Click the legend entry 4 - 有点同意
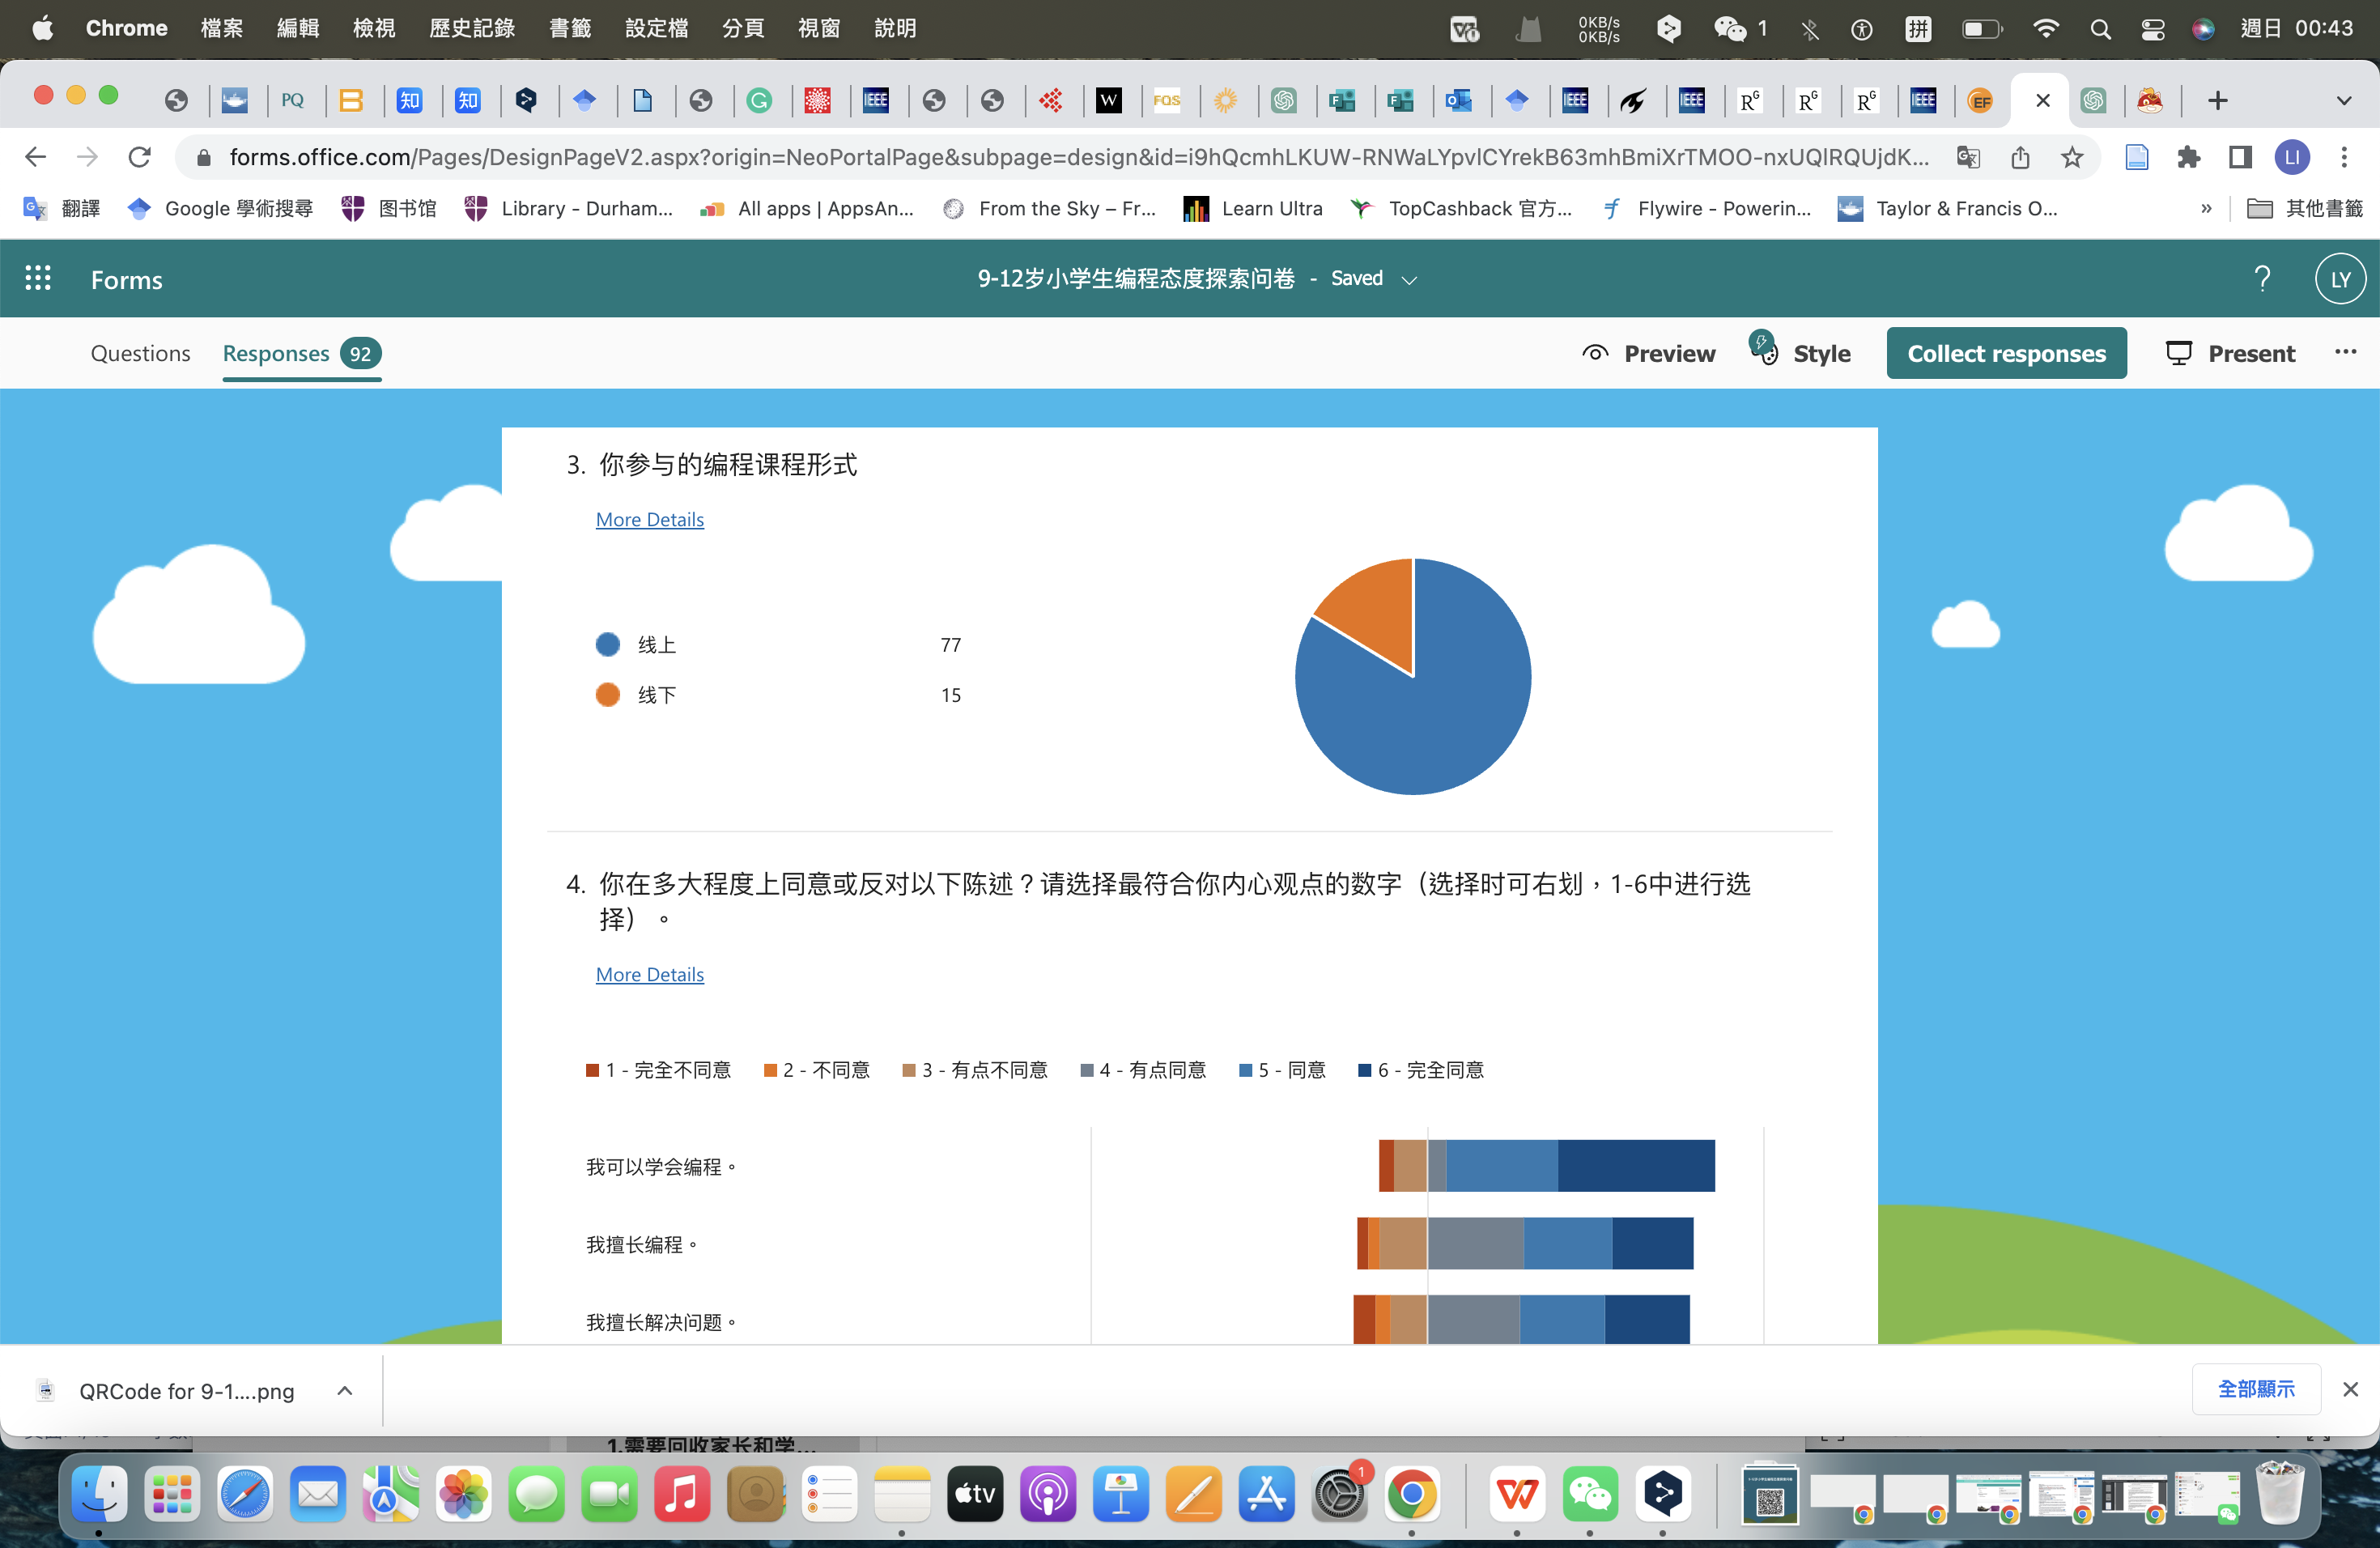Viewport: 2380px width, 1548px height. (x=1143, y=1070)
